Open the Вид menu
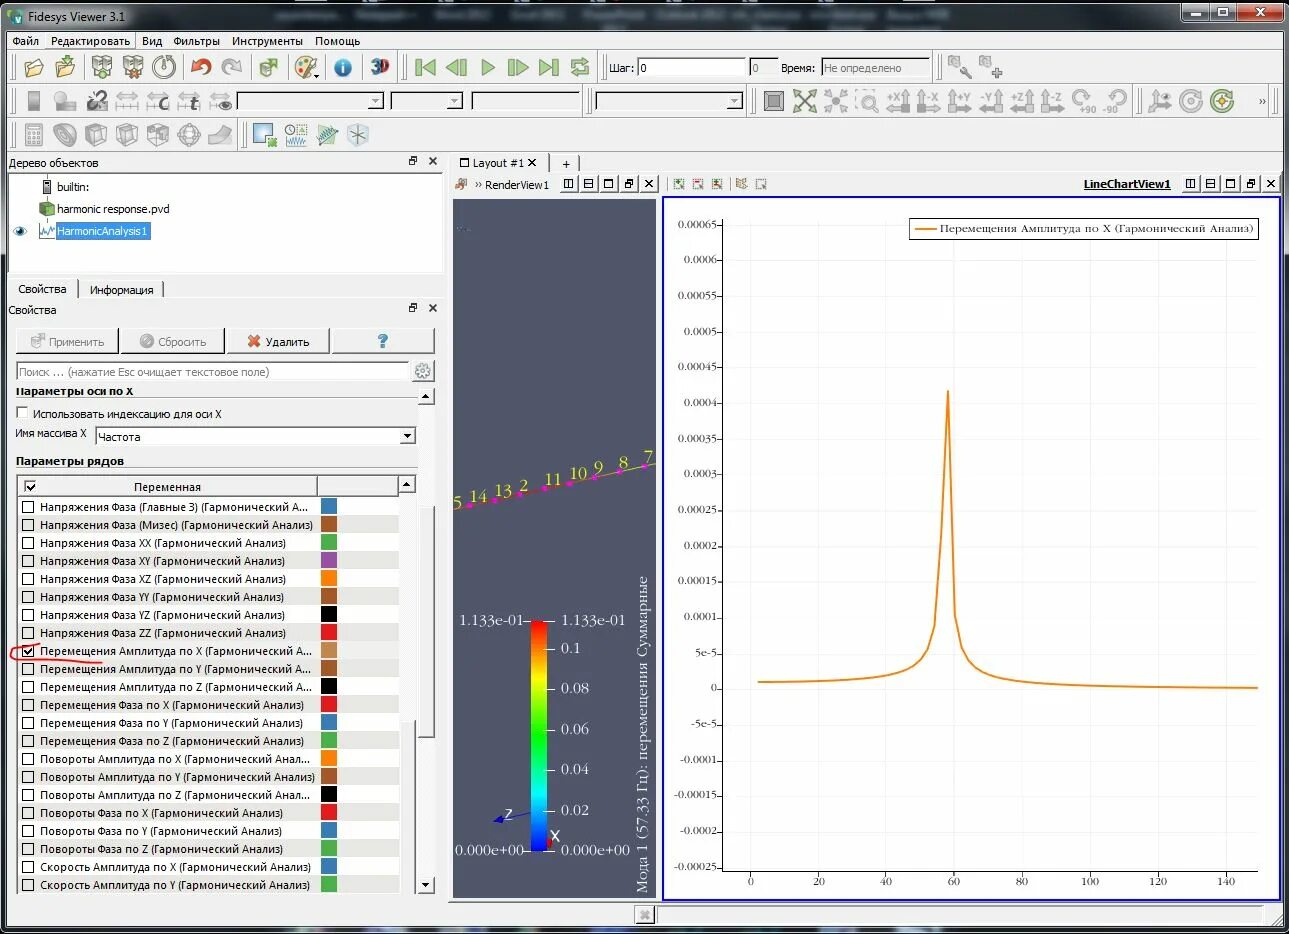The width and height of the screenshot is (1289, 934). (x=152, y=41)
